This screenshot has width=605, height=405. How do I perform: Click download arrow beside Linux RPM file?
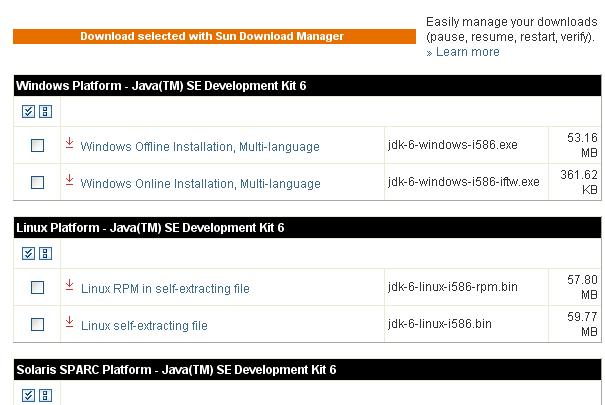[70, 286]
